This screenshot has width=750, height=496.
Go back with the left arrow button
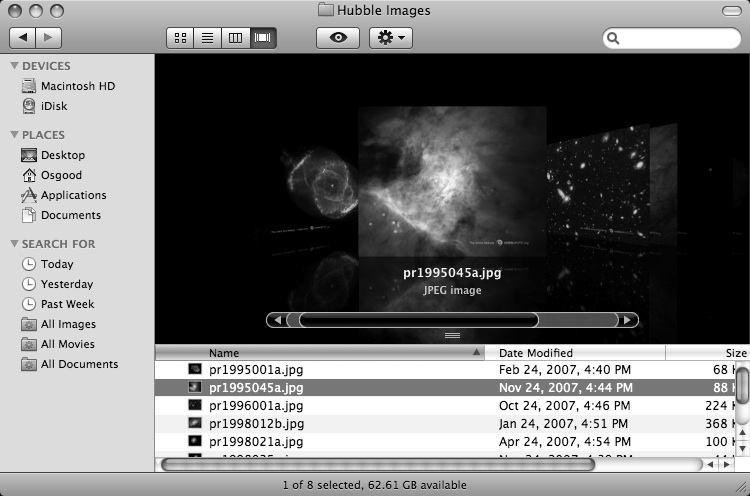[22, 38]
